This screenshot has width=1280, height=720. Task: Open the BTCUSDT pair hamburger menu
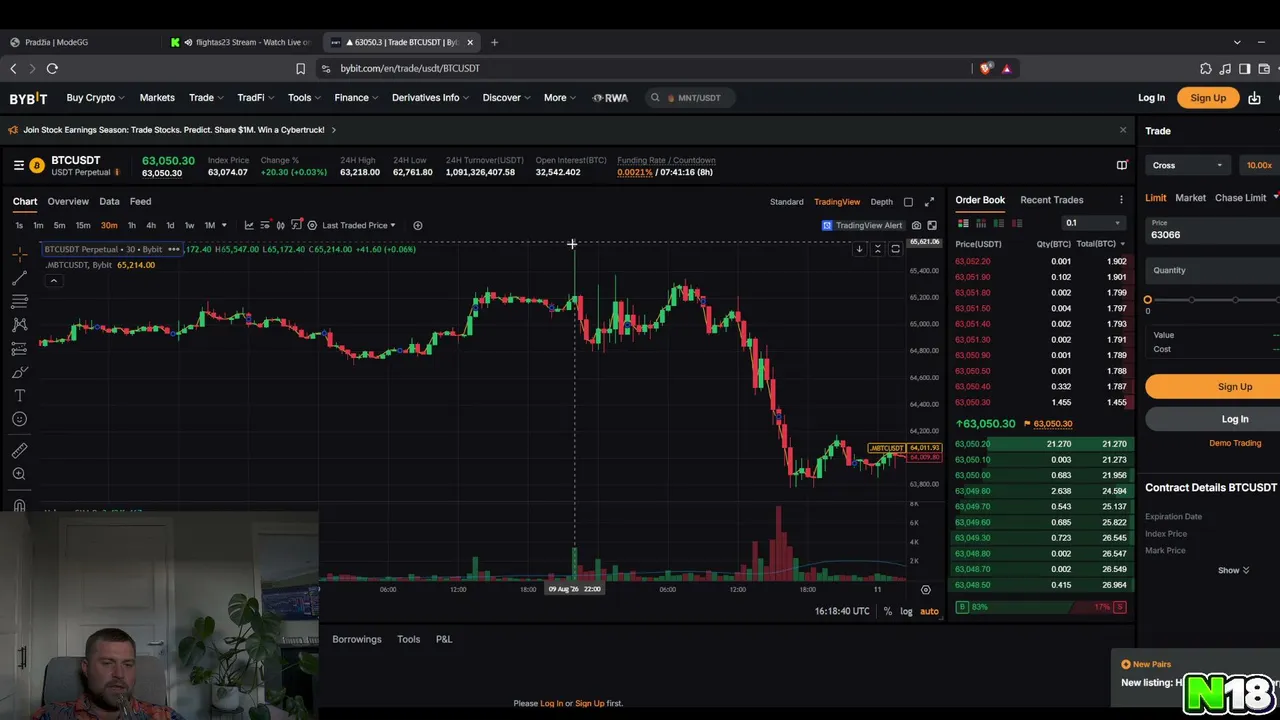[x=19, y=165]
